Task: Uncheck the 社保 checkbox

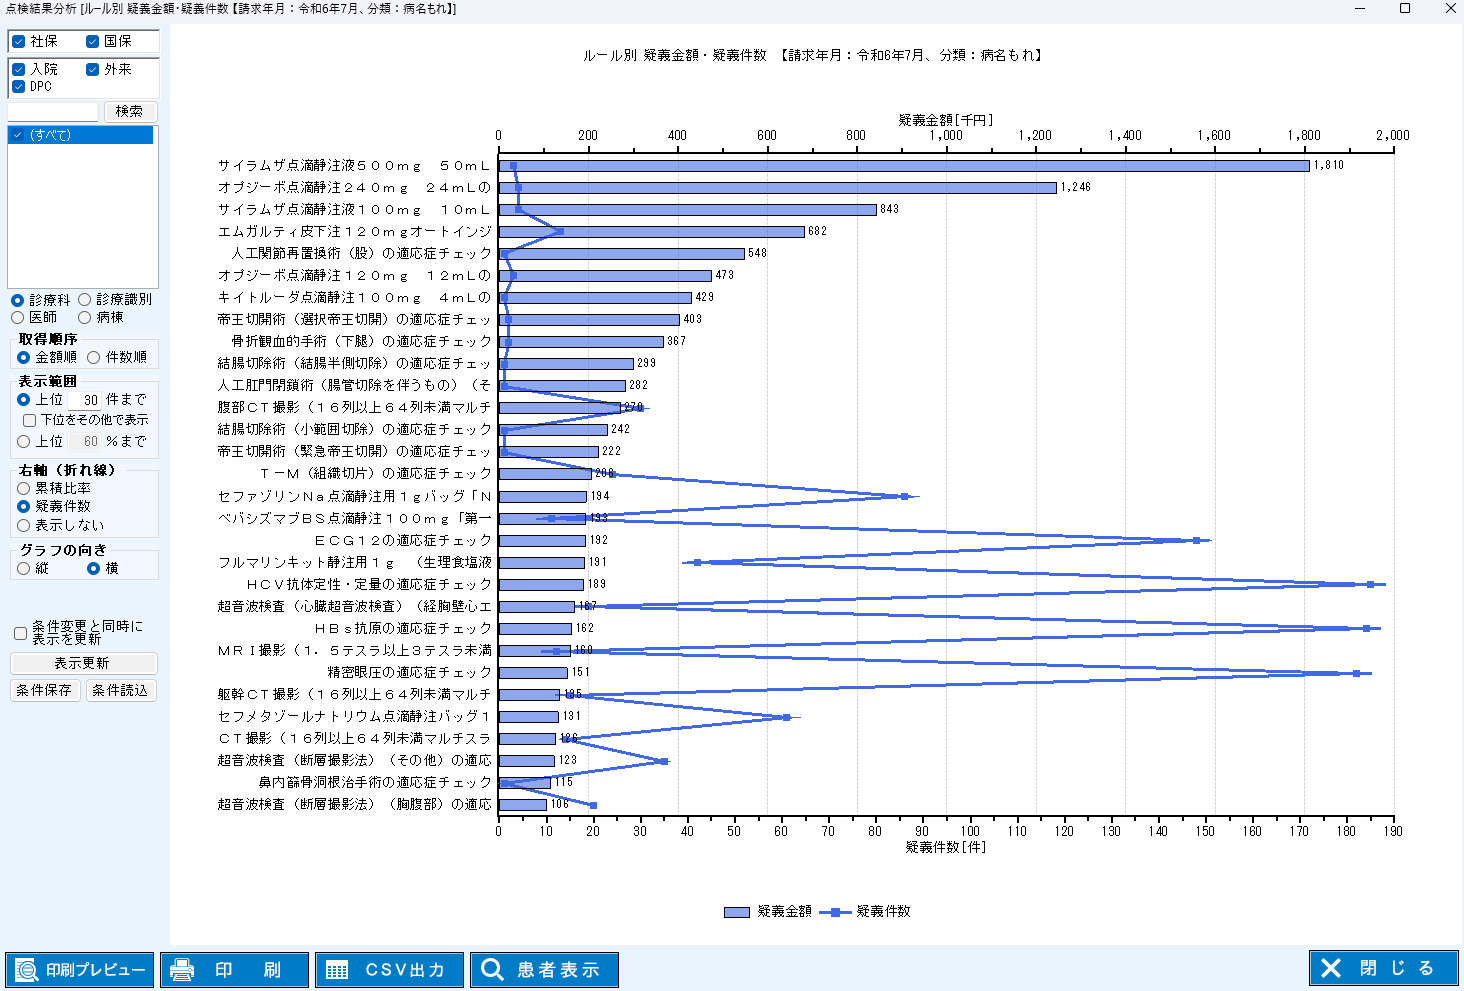Action: (x=19, y=41)
